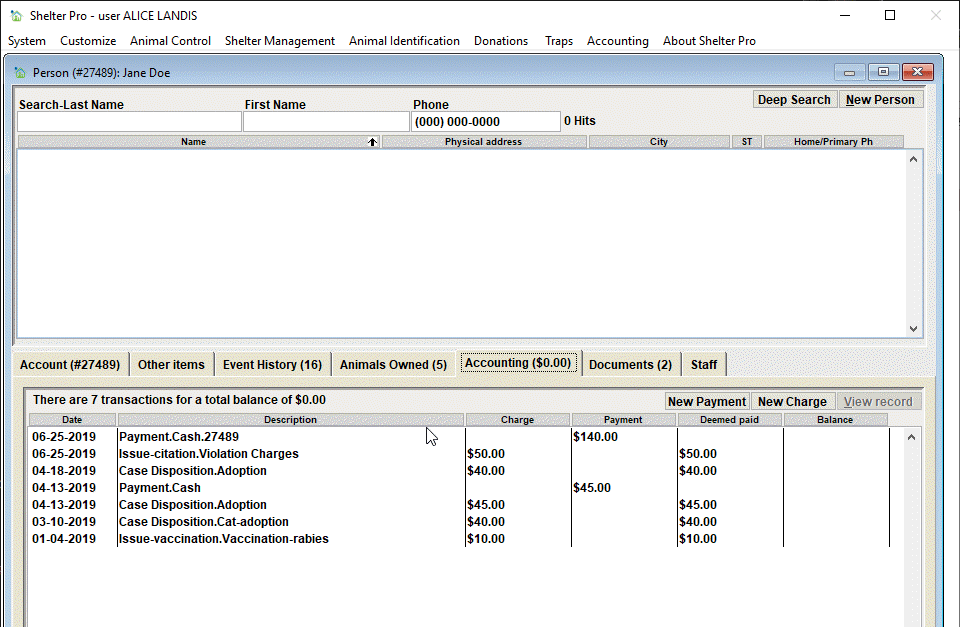This screenshot has height=627, width=960.
Task: Open the Shelter Management menu
Action: pyautogui.click(x=279, y=41)
